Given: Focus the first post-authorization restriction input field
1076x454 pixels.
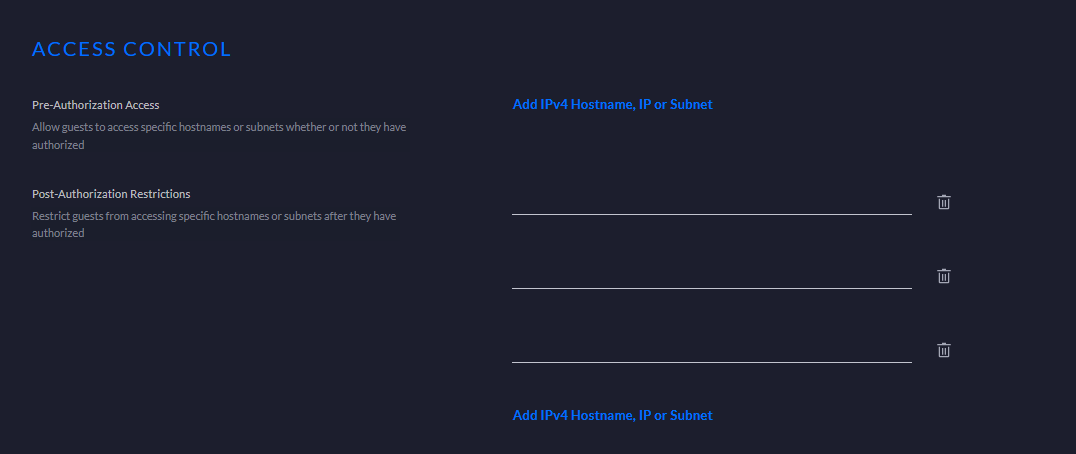Looking at the screenshot, I should tap(711, 201).
